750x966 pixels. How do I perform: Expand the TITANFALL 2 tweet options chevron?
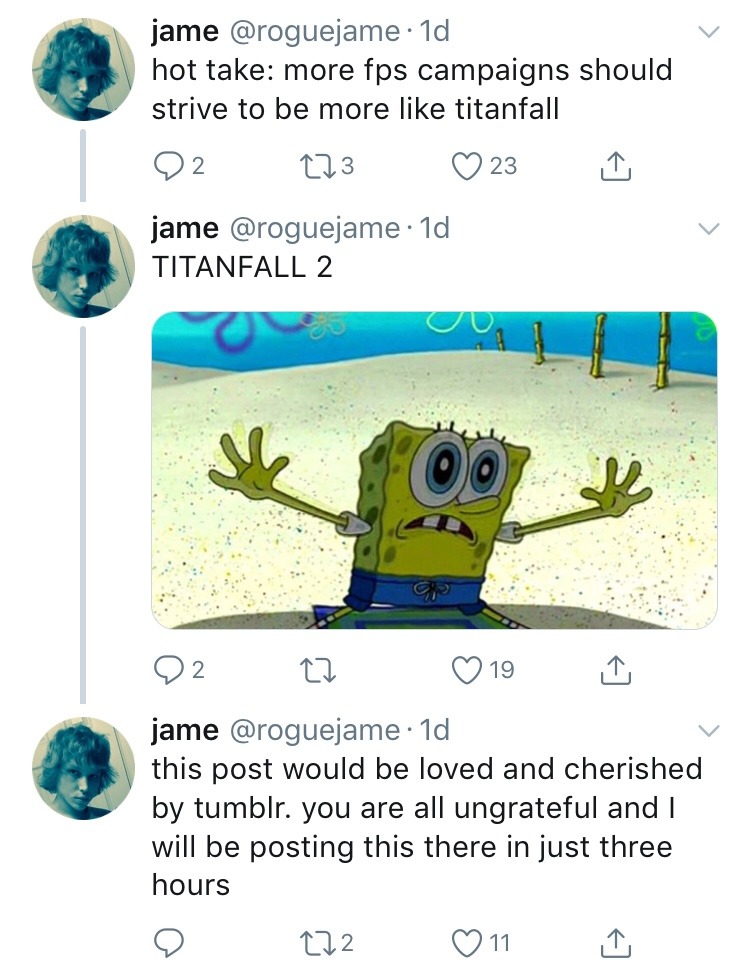[708, 229]
